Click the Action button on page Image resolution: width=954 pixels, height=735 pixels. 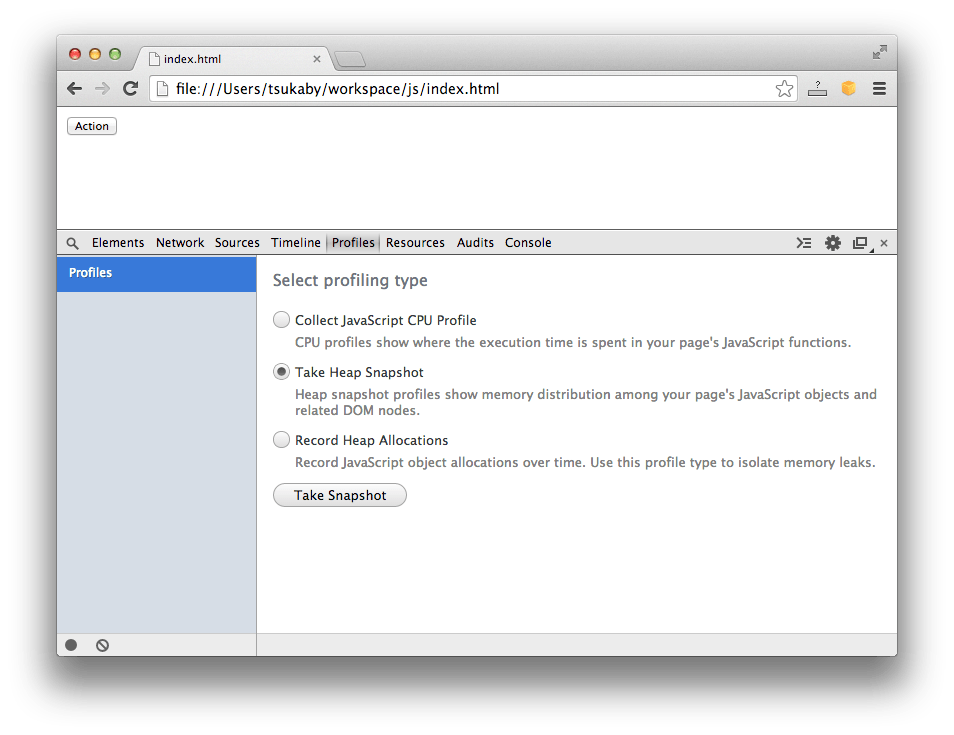coord(92,126)
